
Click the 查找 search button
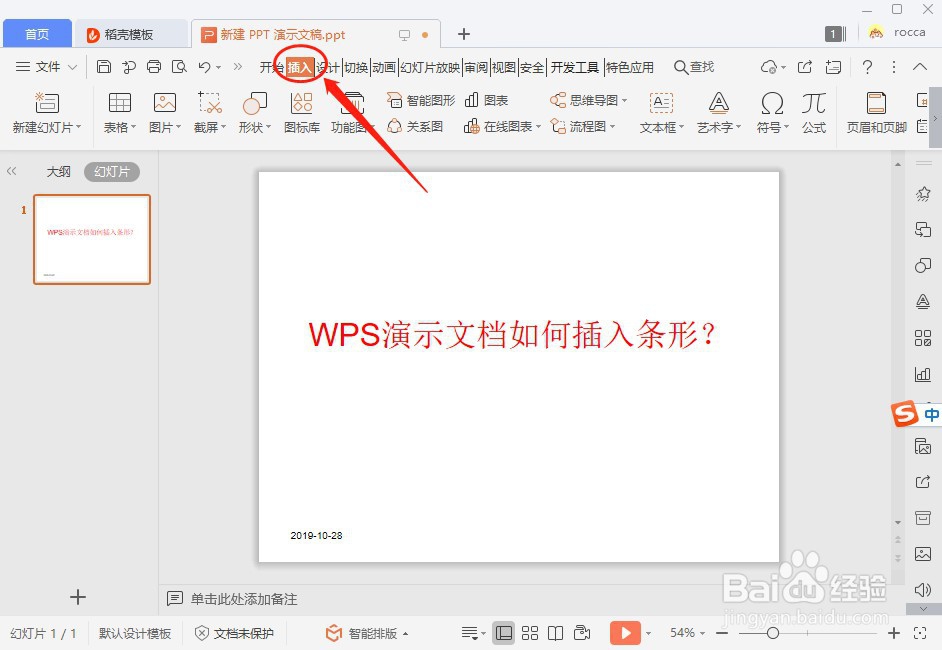[x=694, y=67]
